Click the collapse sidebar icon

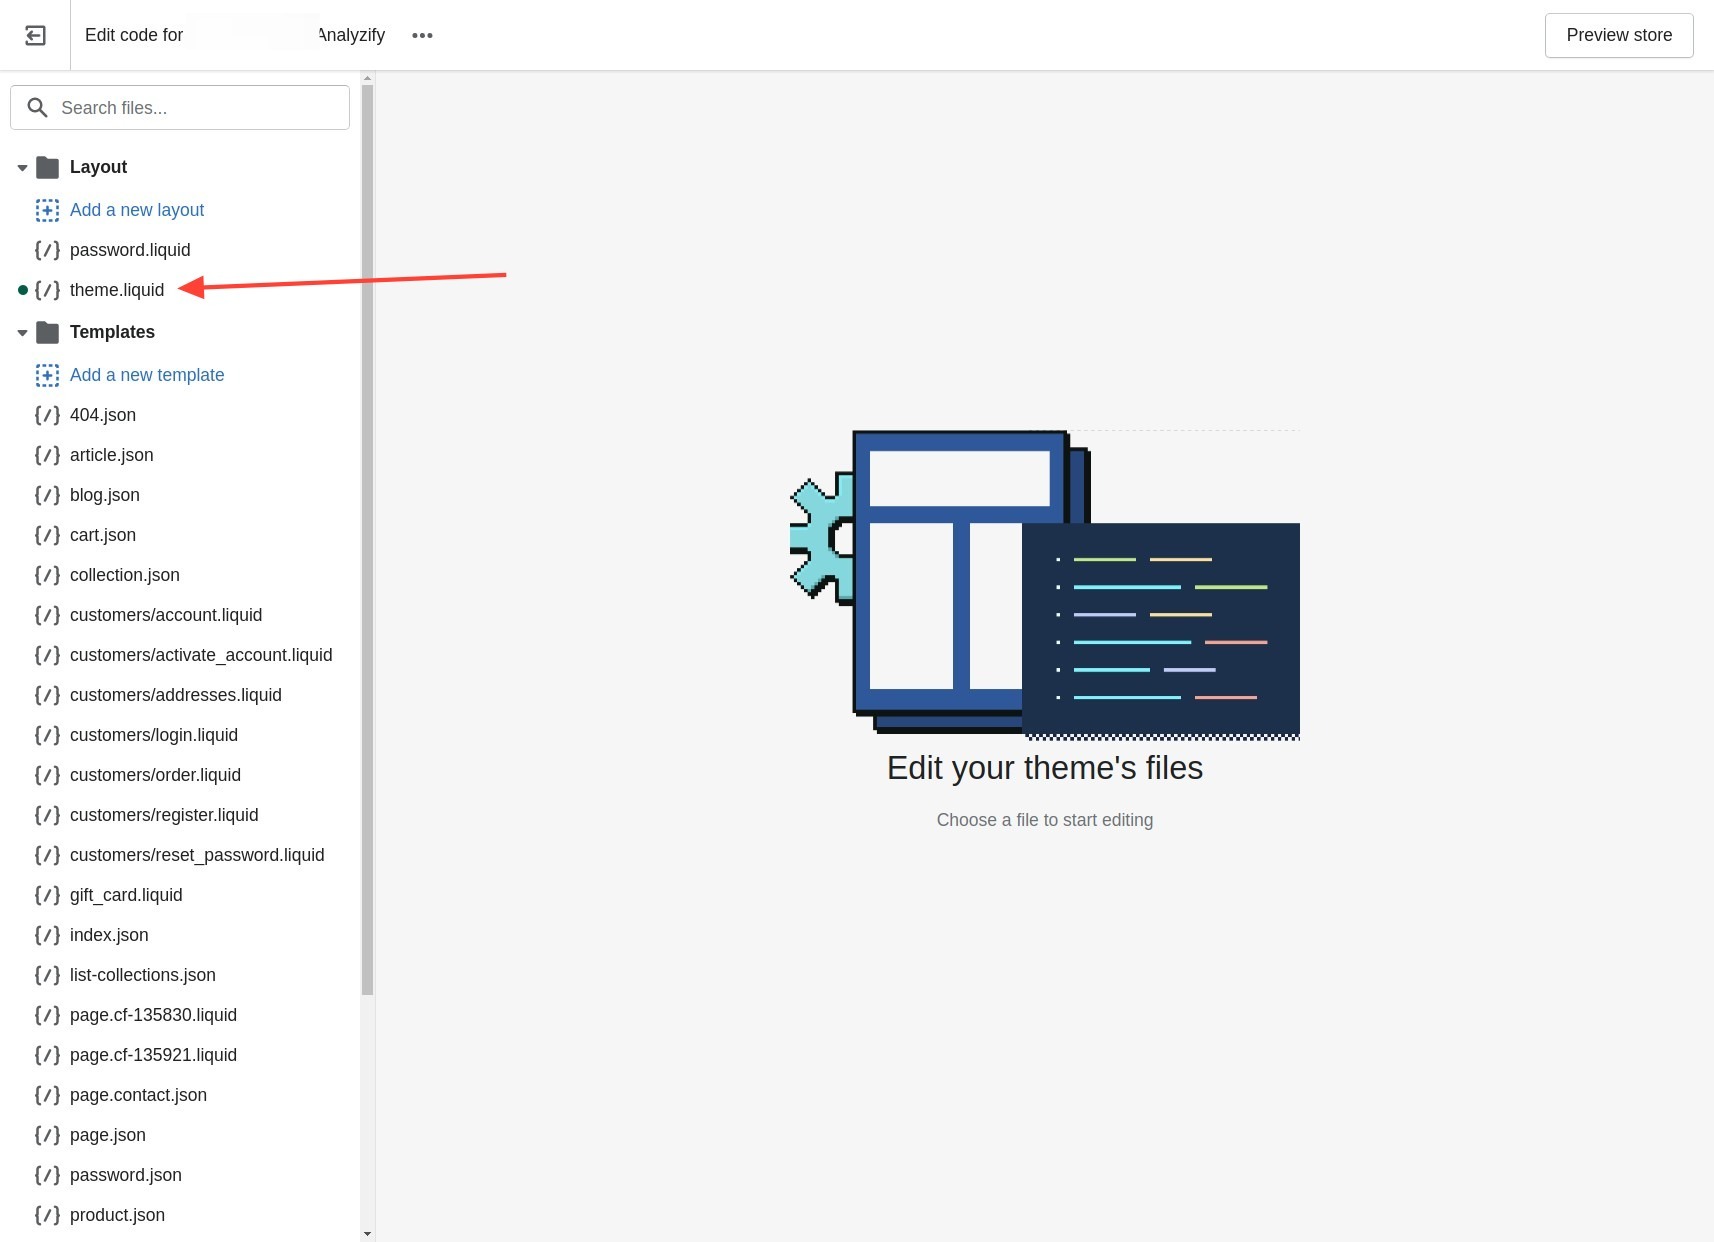(x=35, y=35)
